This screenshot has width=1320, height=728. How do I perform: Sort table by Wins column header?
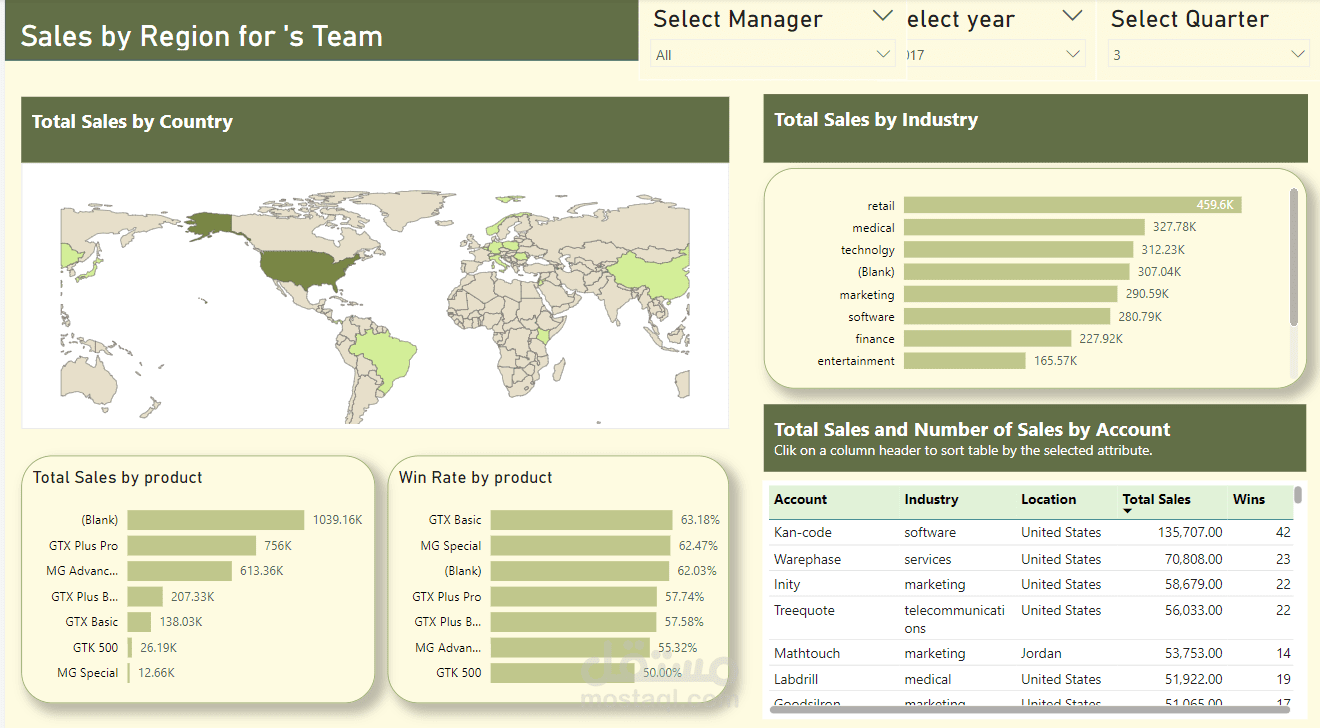point(1249,499)
